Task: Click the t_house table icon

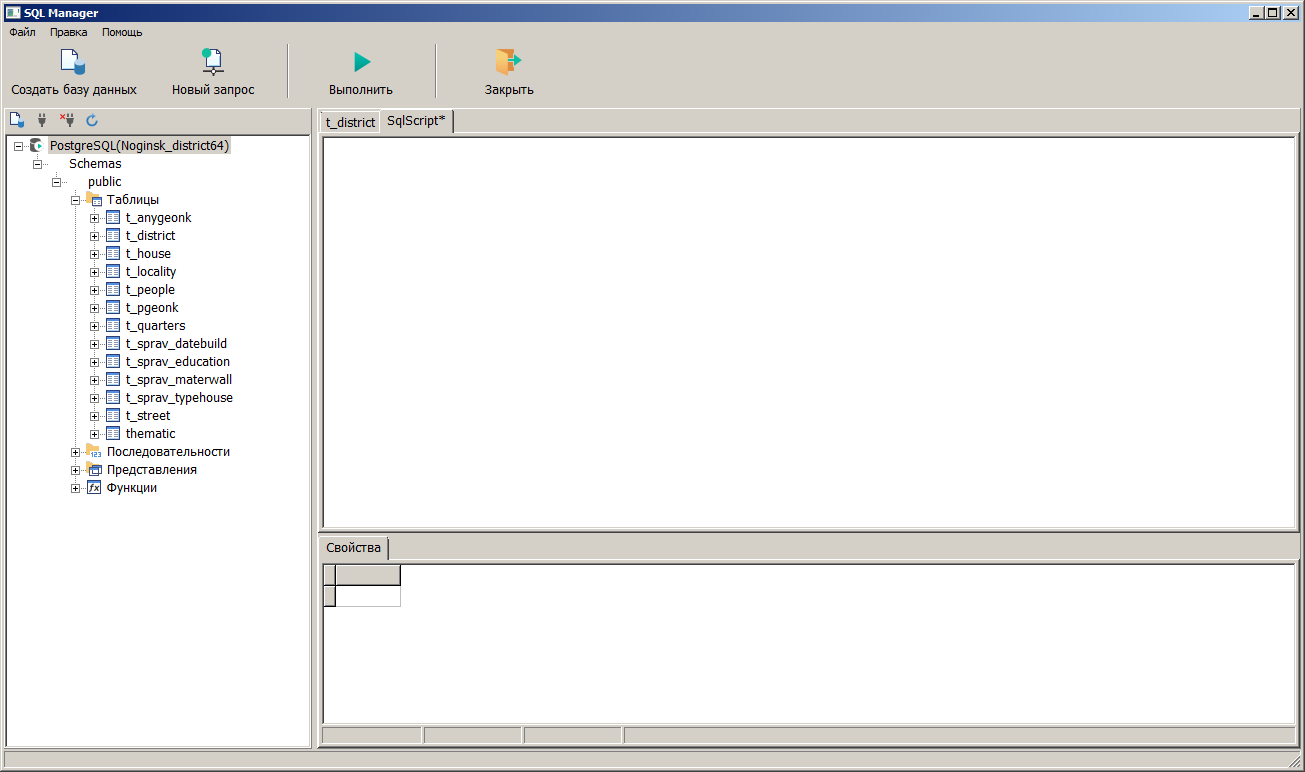Action: click(x=113, y=254)
